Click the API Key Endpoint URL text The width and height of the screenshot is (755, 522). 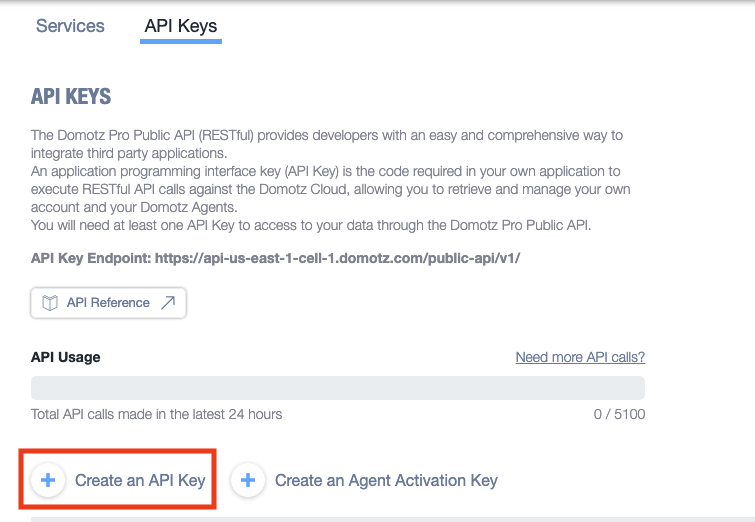coord(338,258)
